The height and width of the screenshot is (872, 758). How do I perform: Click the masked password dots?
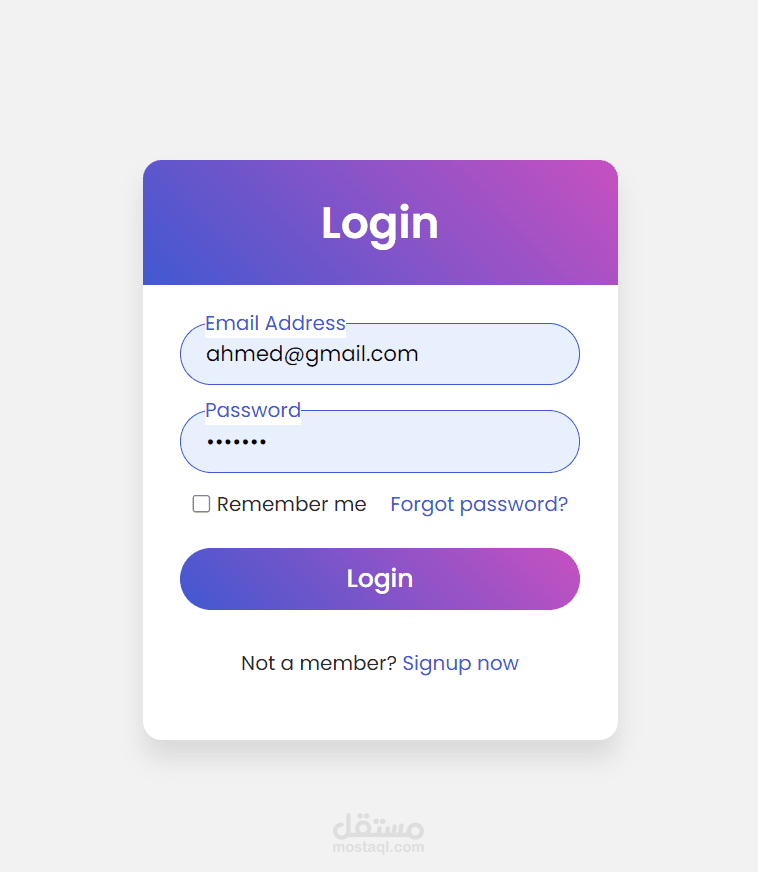tap(236, 442)
